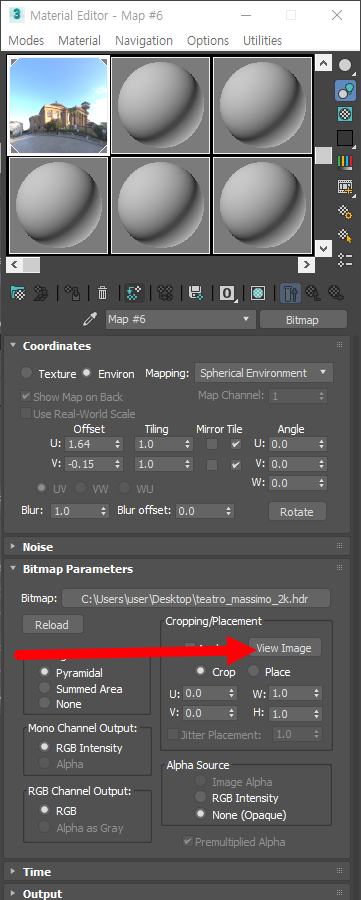Click the Bitmap map type button
The width and height of the screenshot is (361, 900).
(304, 320)
